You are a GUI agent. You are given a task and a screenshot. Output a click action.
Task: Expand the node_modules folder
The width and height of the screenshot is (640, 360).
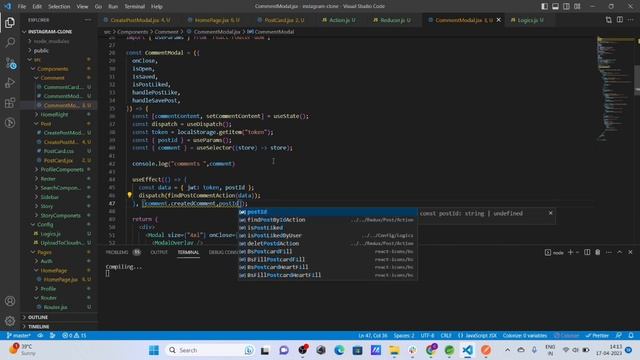(x=51, y=41)
